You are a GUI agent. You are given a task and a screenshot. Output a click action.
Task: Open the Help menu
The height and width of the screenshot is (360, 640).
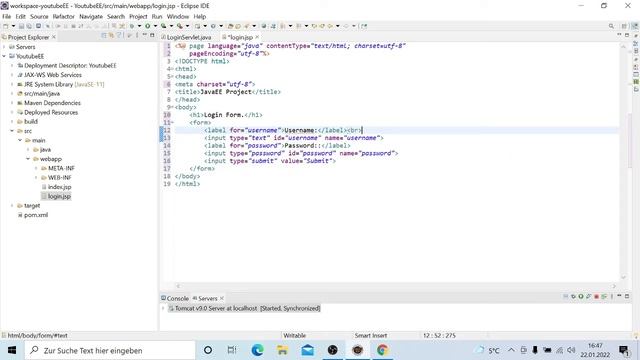click(x=200, y=16)
